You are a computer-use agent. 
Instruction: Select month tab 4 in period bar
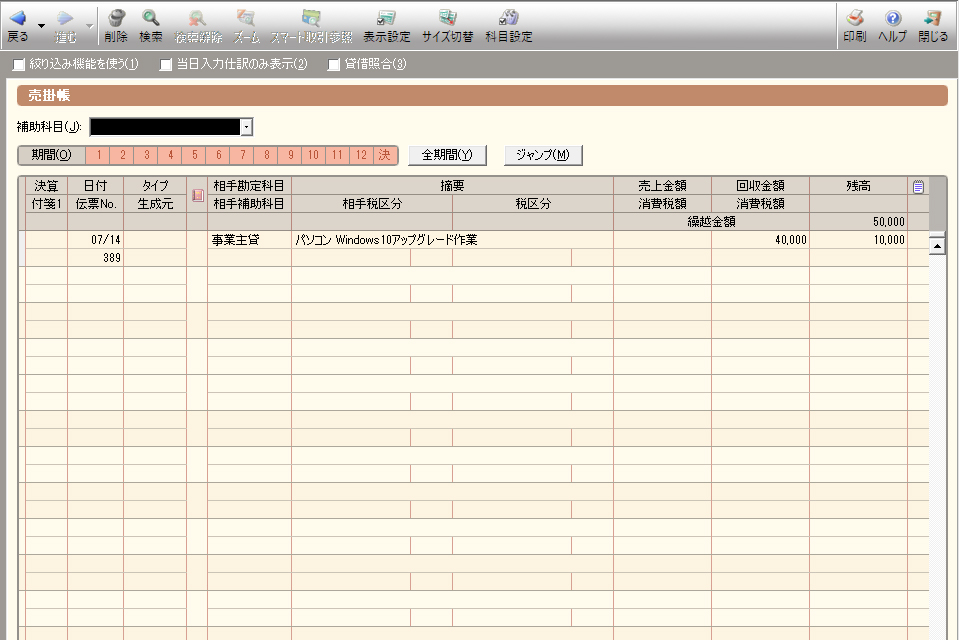coord(170,155)
